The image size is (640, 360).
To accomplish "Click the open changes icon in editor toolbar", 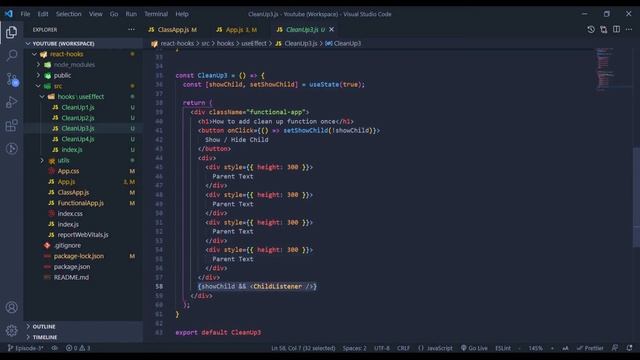I will pyautogui.click(x=603, y=29).
